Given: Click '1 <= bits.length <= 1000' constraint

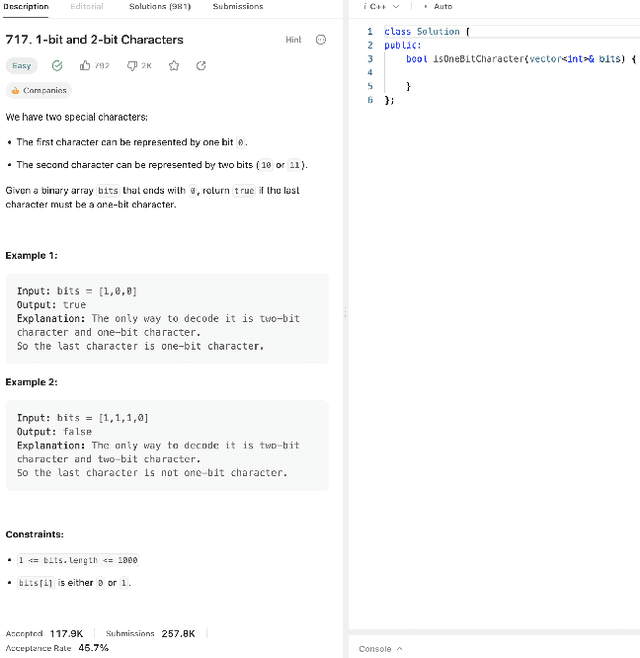Looking at the screenshot, I should click(x=78, y=560).
